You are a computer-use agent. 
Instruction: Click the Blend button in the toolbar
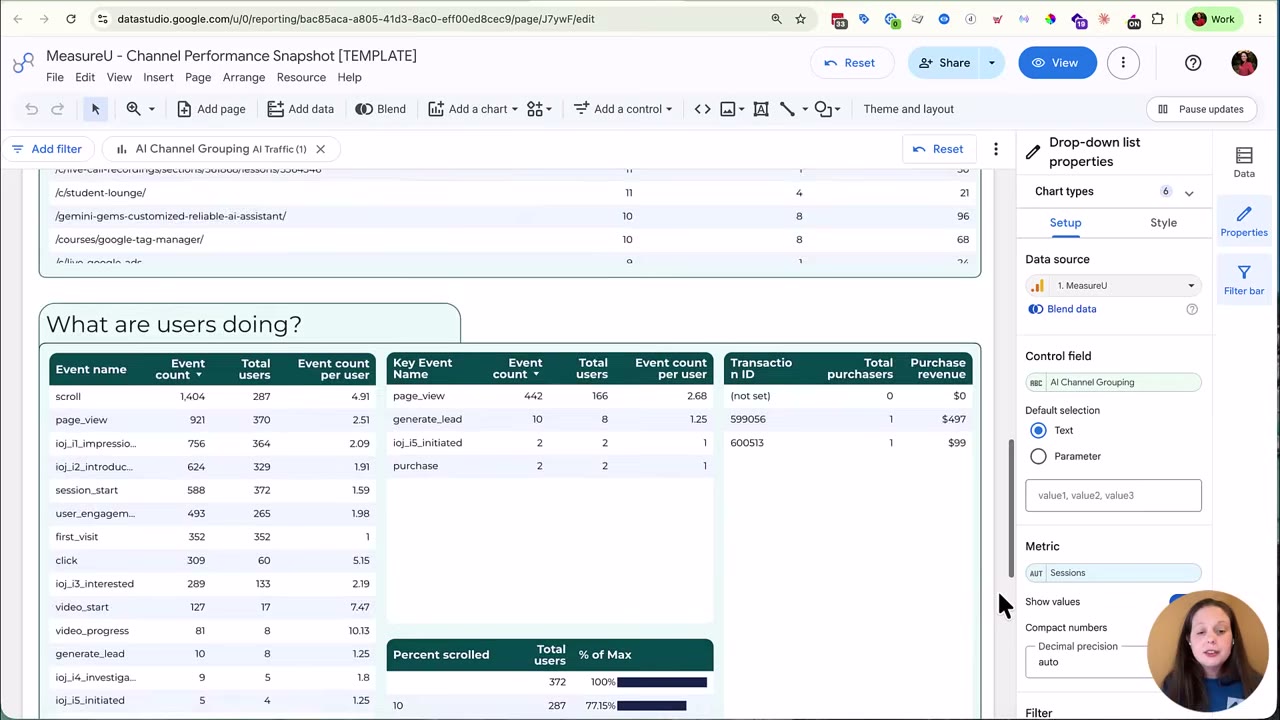tap(381, 109)
